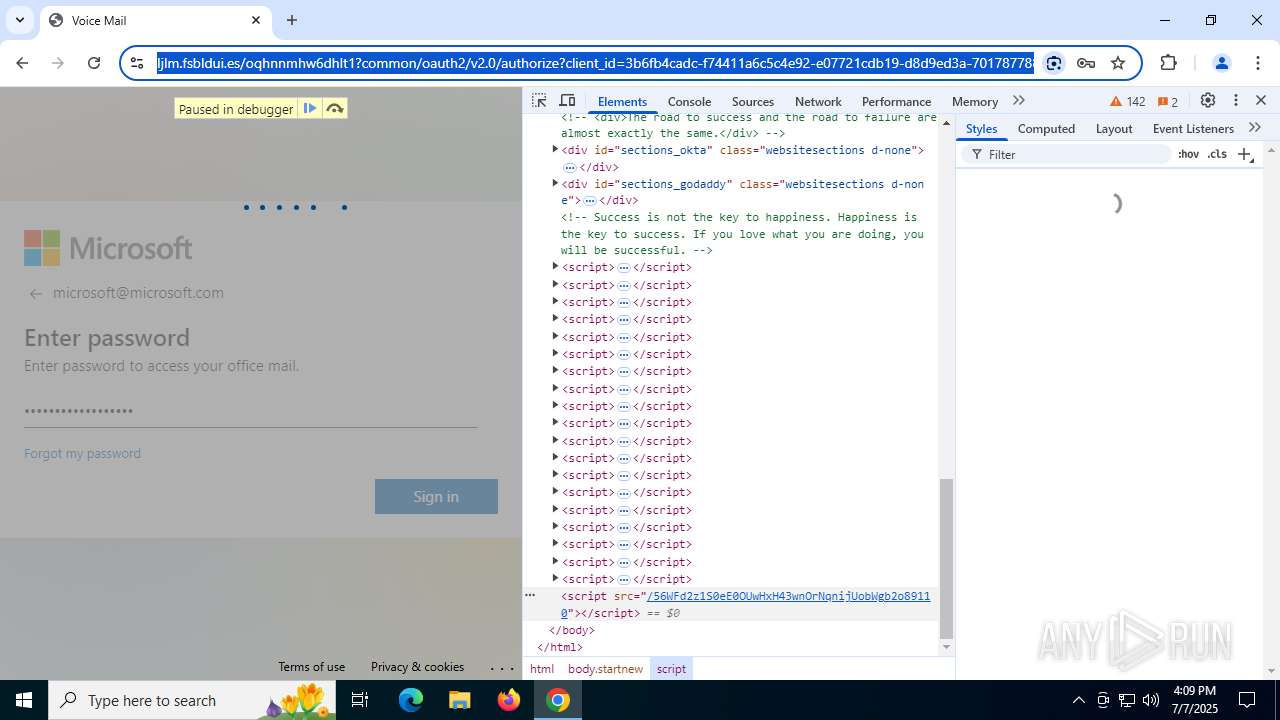Switch to the Network tab
This screenshot has height=720, width=1280.
point(818,102)
